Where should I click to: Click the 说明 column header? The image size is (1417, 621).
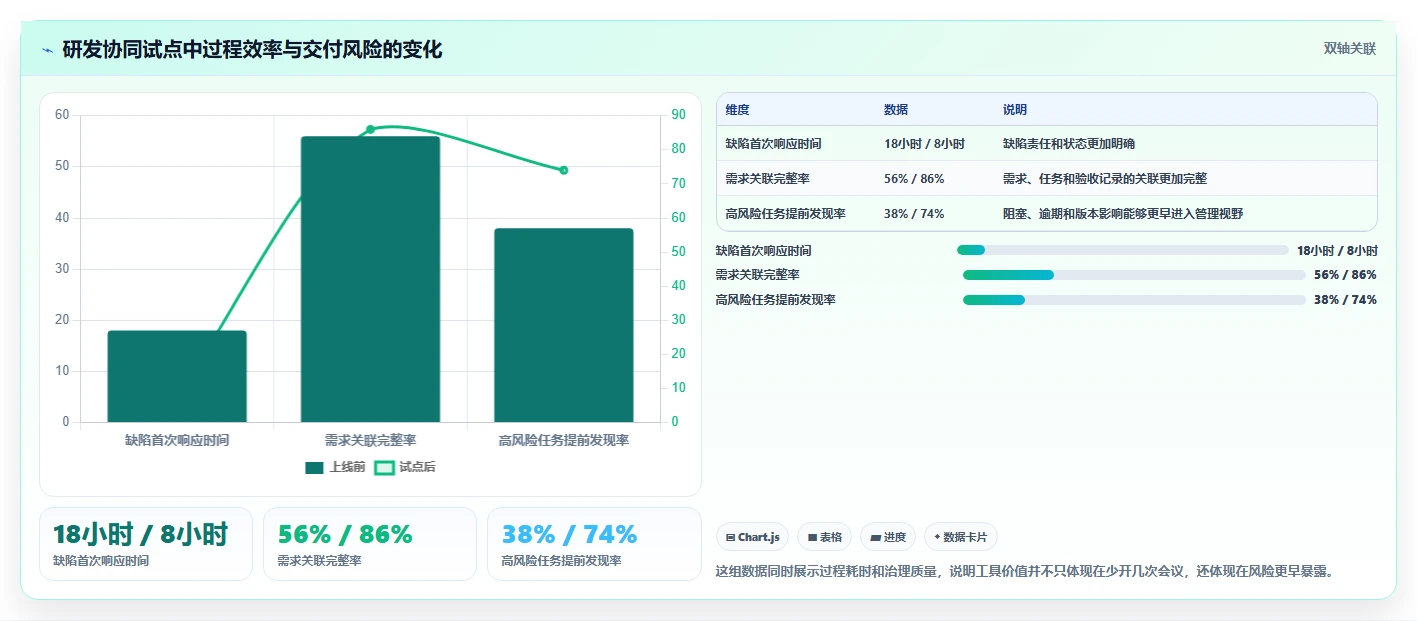pos(1015,110)
